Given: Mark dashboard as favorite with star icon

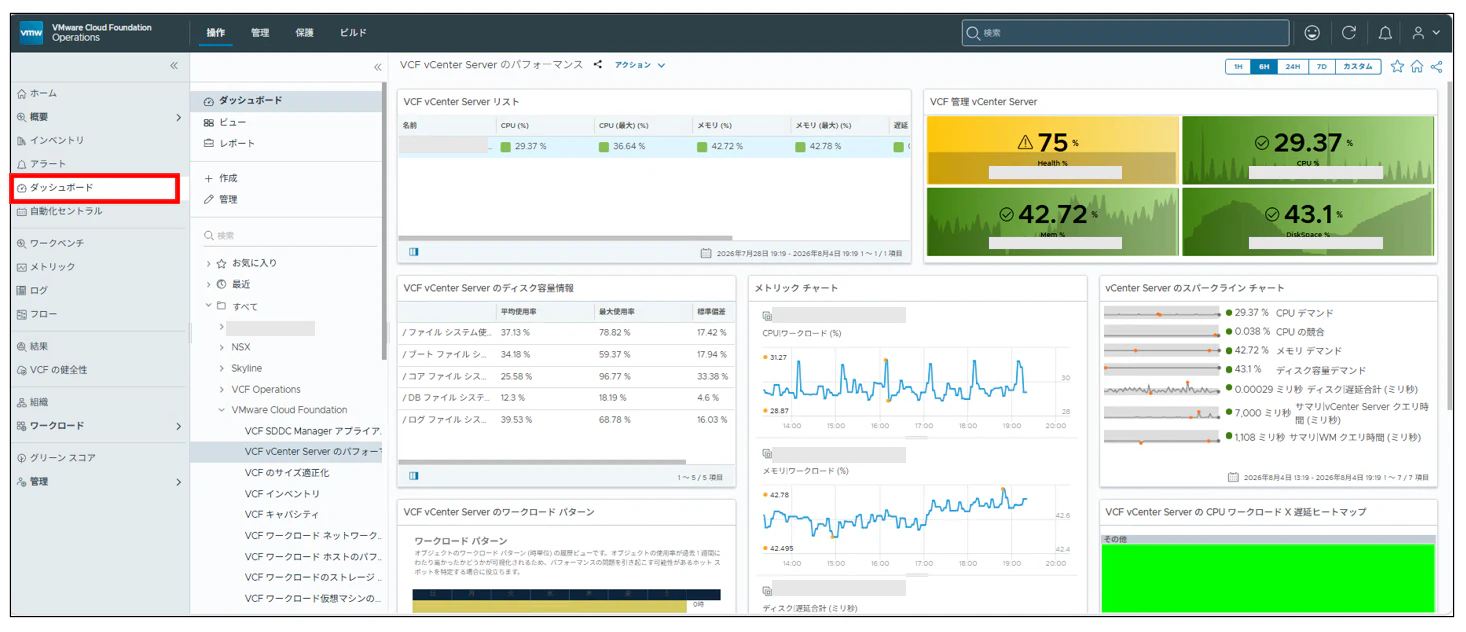Looking at the screenshot, I should click(1398, 67).
